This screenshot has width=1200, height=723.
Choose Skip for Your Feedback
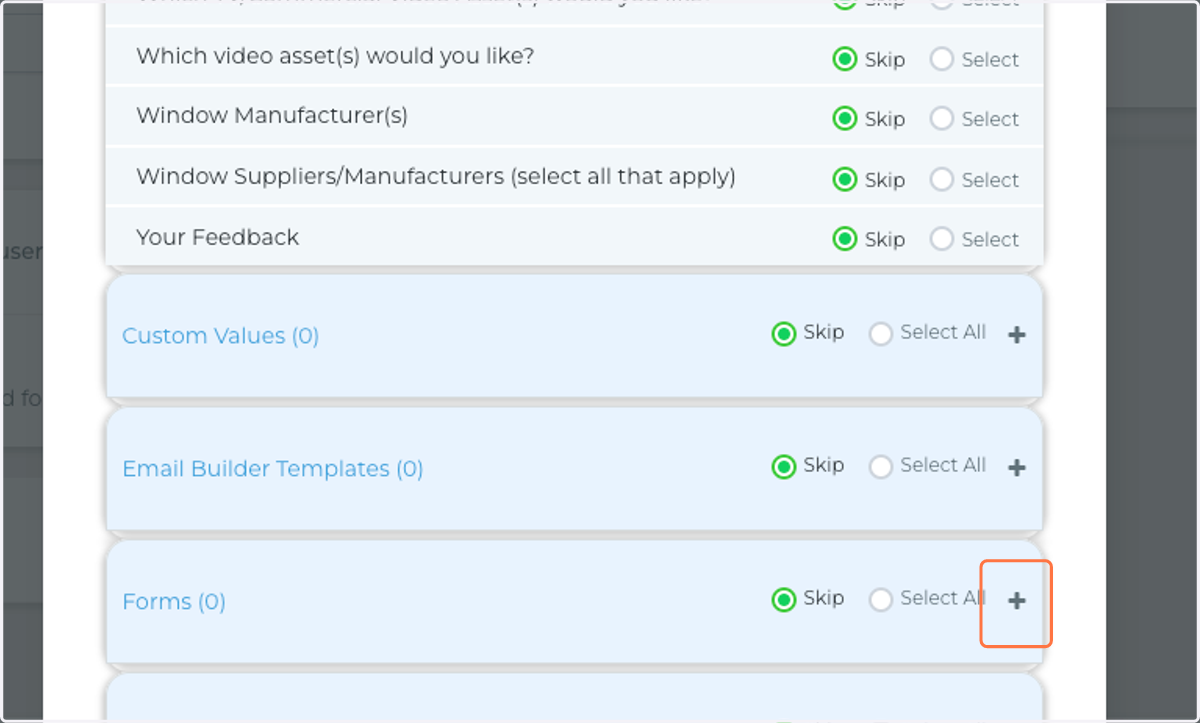(x=845, y=239)
